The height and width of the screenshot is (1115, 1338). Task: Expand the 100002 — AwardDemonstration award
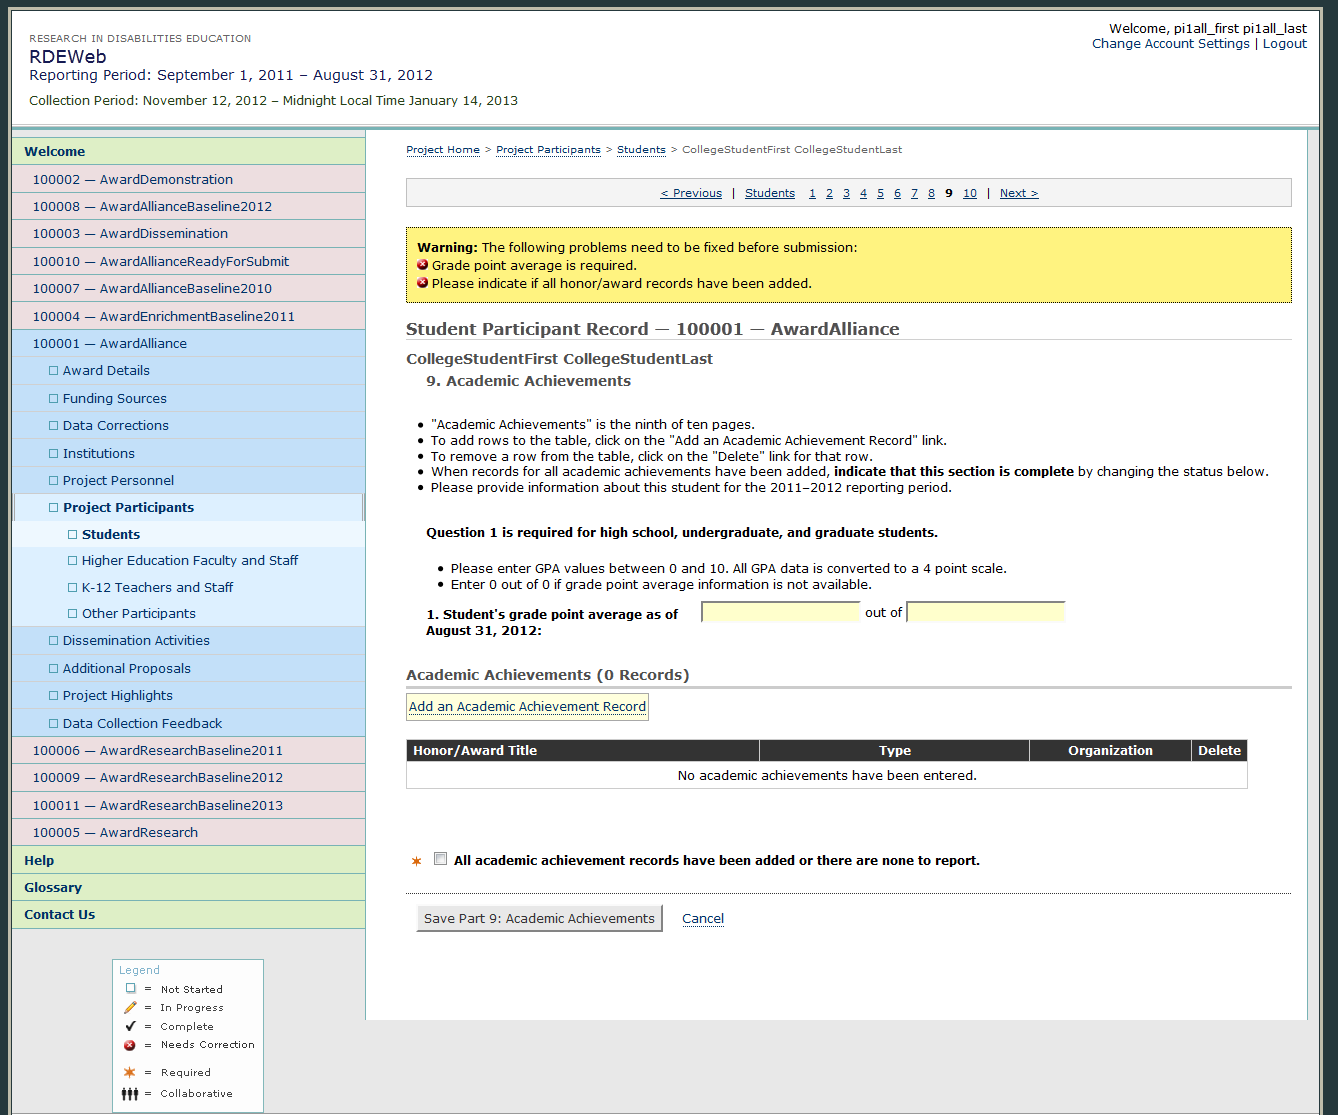pos(132,179)
